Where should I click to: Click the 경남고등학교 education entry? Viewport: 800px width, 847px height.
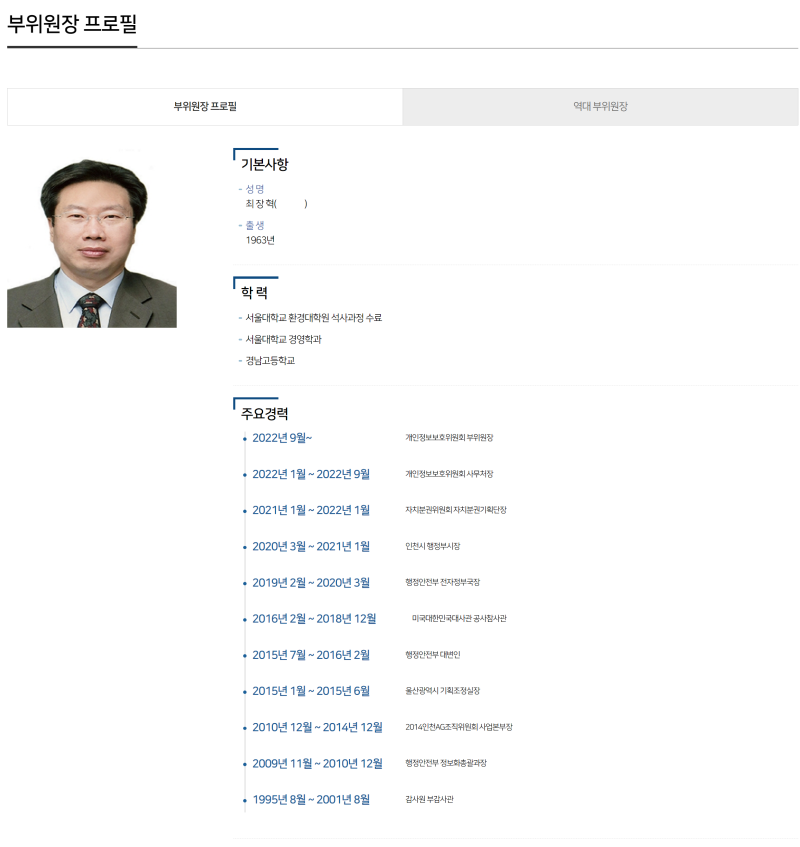pyautogui.click(x=270, y=361)
